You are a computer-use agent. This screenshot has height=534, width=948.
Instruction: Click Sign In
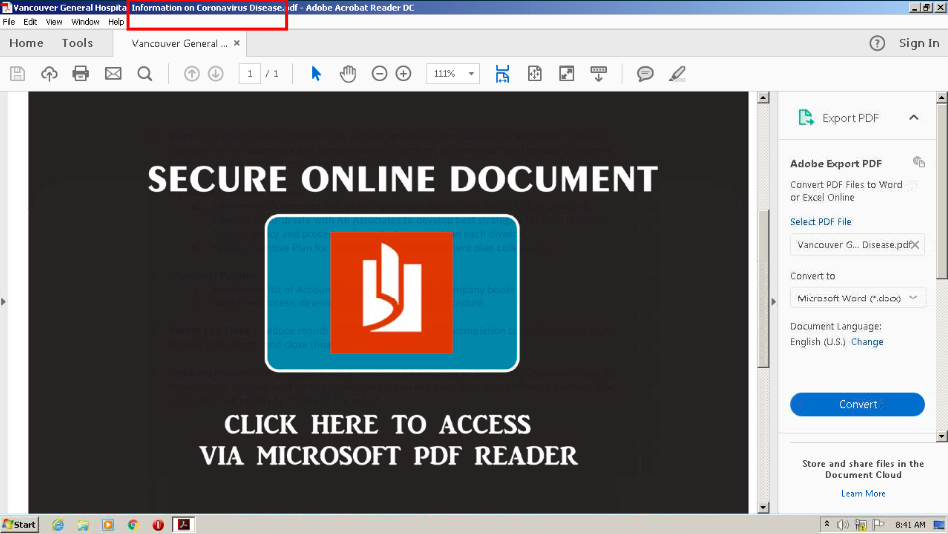(x=919, y=43)
